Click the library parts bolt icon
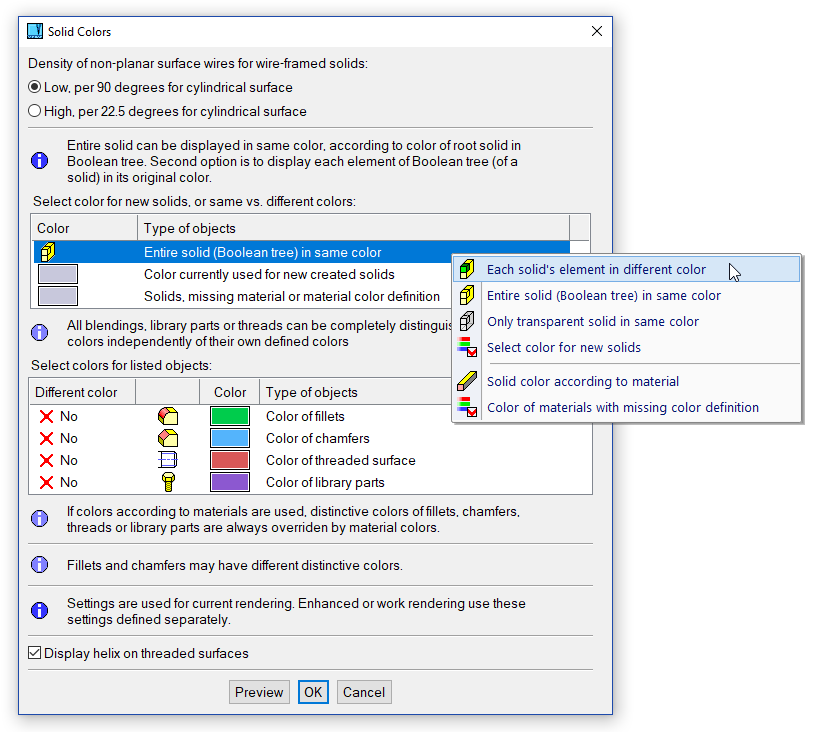 coord(168,482)
